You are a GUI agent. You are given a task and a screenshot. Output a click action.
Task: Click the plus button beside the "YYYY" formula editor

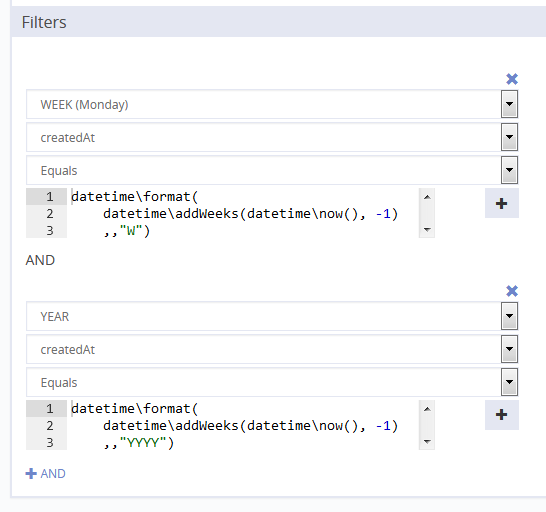coord(502,415)
